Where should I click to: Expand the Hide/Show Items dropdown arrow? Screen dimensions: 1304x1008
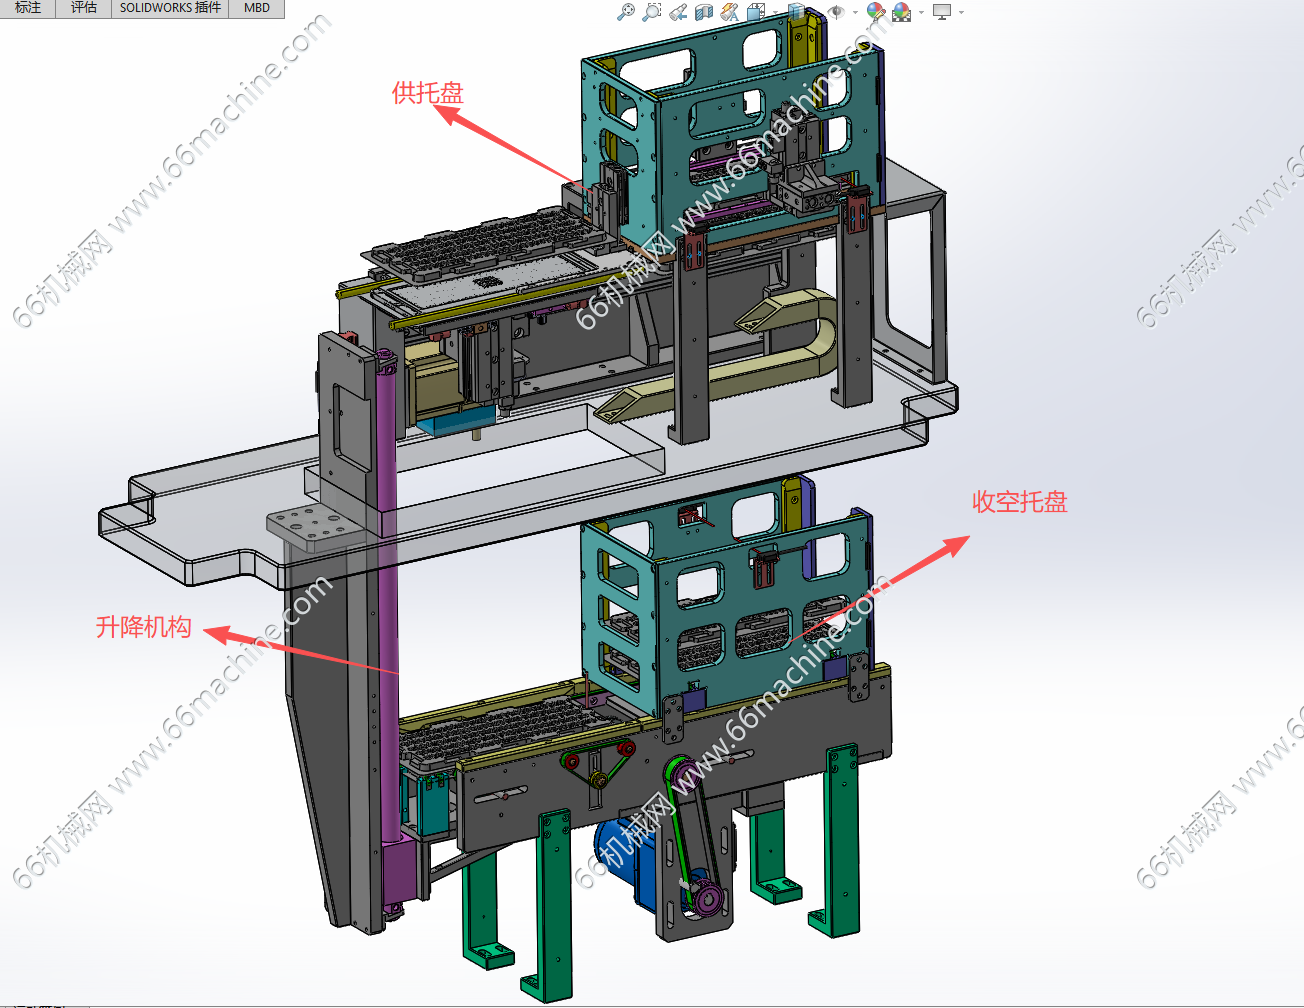(x=855, y=13)
